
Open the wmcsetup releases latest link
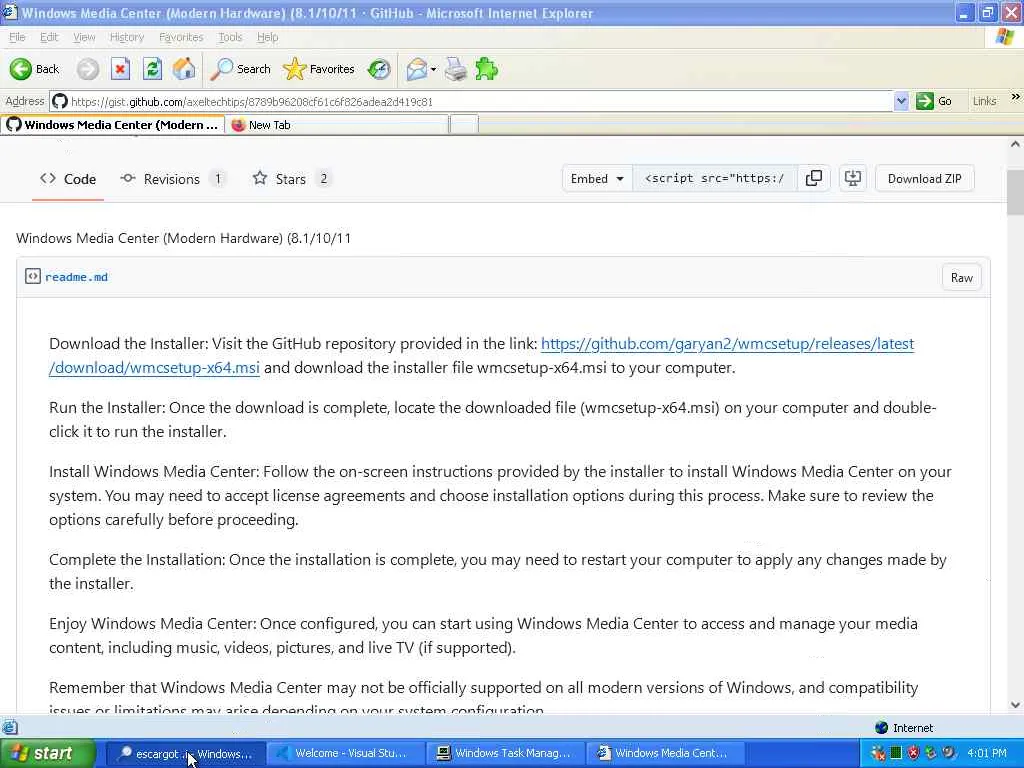tap(727, 344)
